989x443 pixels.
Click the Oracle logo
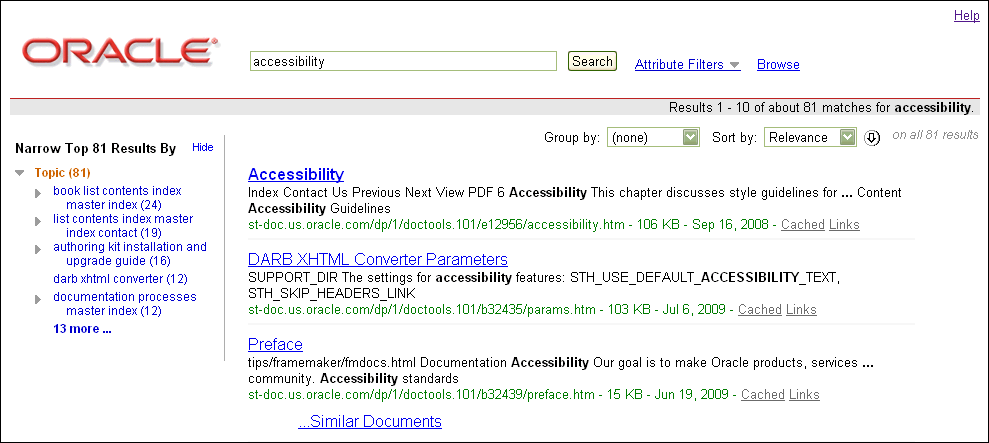click(x=120, y=51)
